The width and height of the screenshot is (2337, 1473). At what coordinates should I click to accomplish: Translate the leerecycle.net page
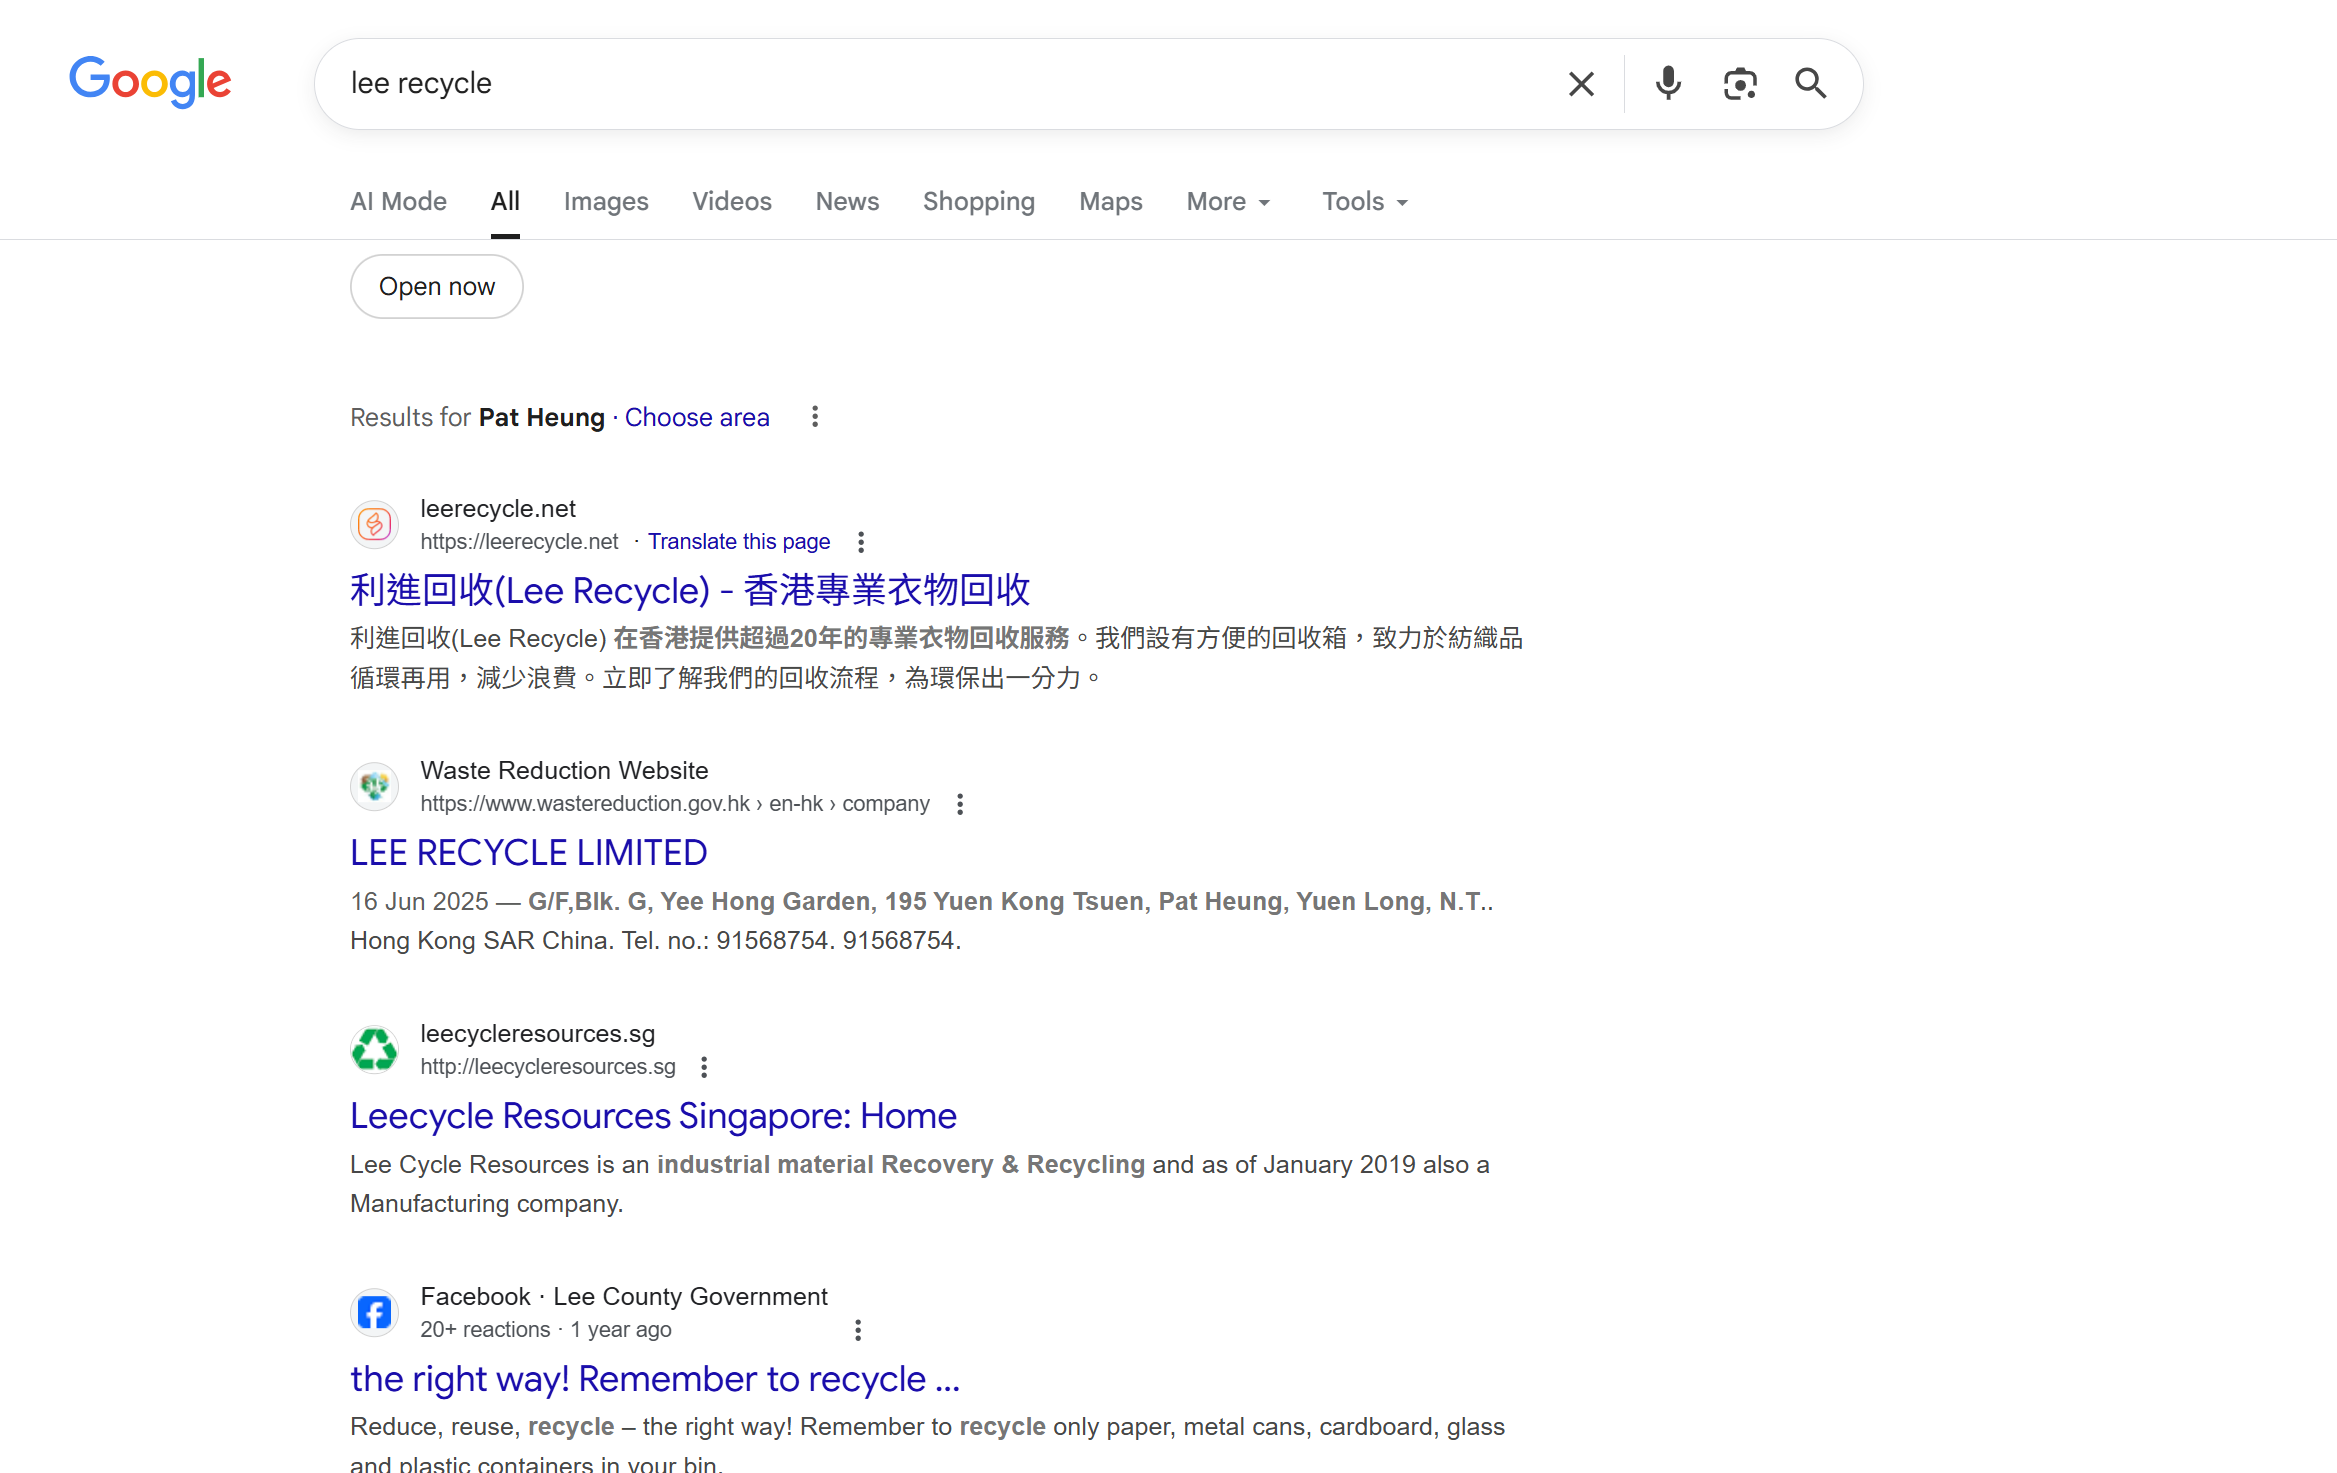click(x=739, y=541)
